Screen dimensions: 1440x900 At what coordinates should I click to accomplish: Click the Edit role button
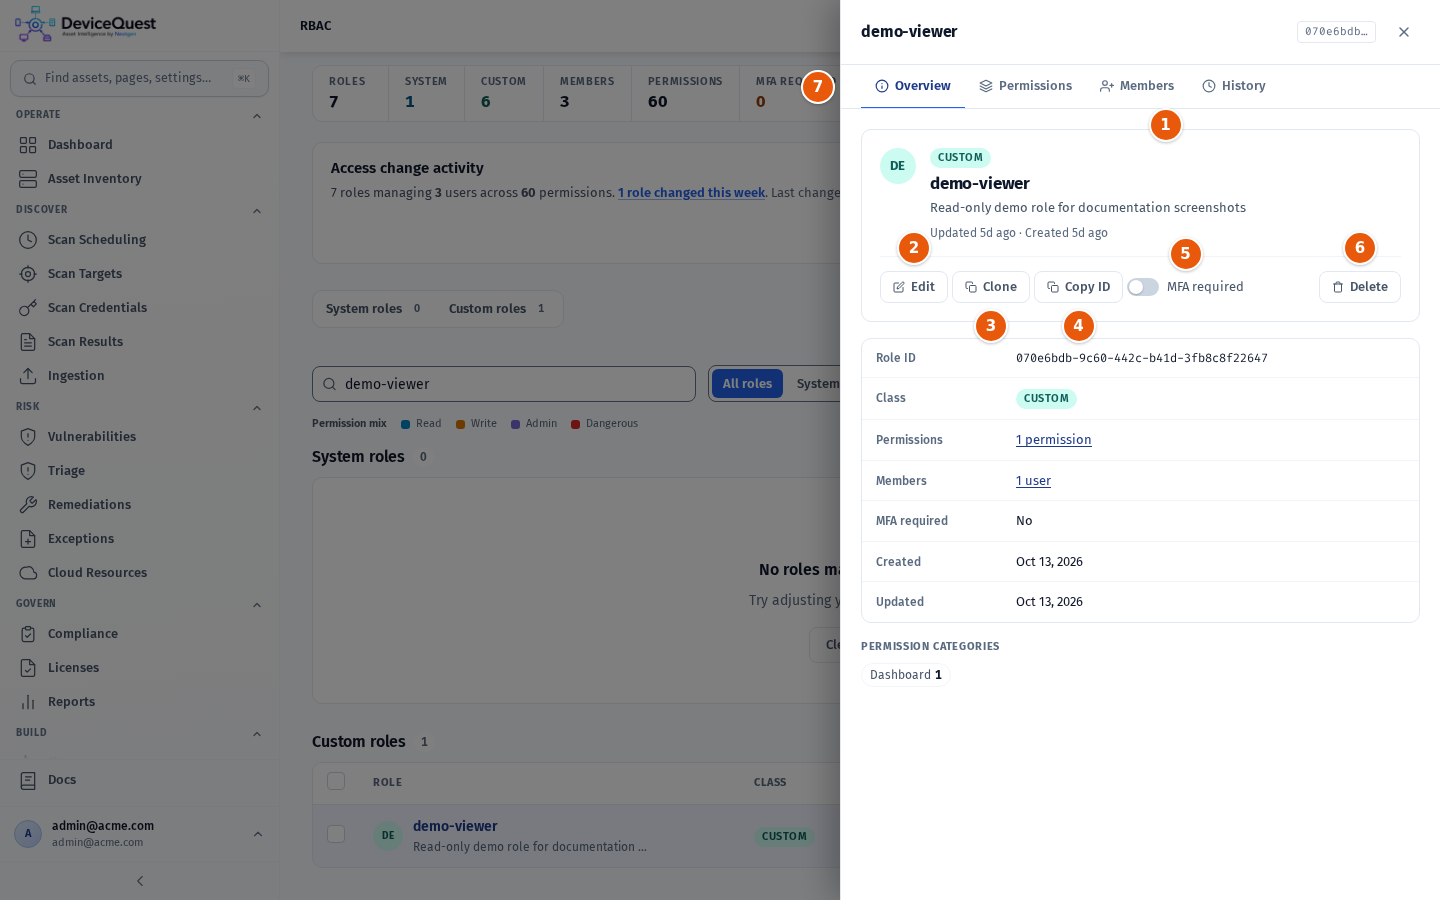(914, 287)
